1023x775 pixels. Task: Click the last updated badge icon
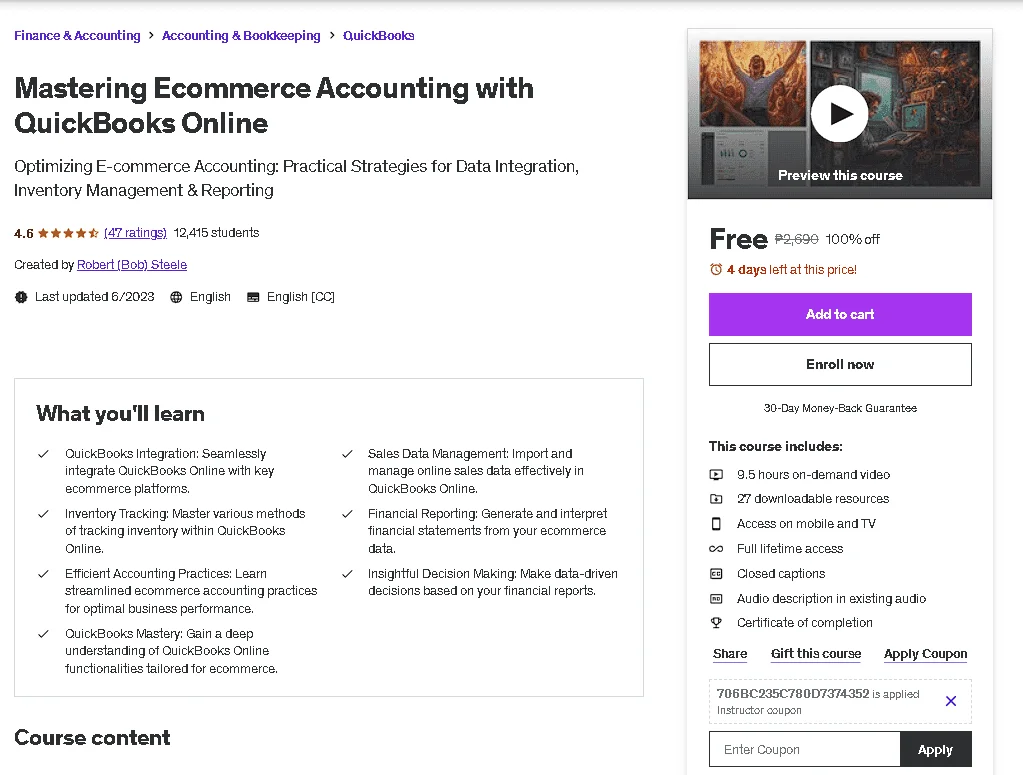tap(21, 297)
